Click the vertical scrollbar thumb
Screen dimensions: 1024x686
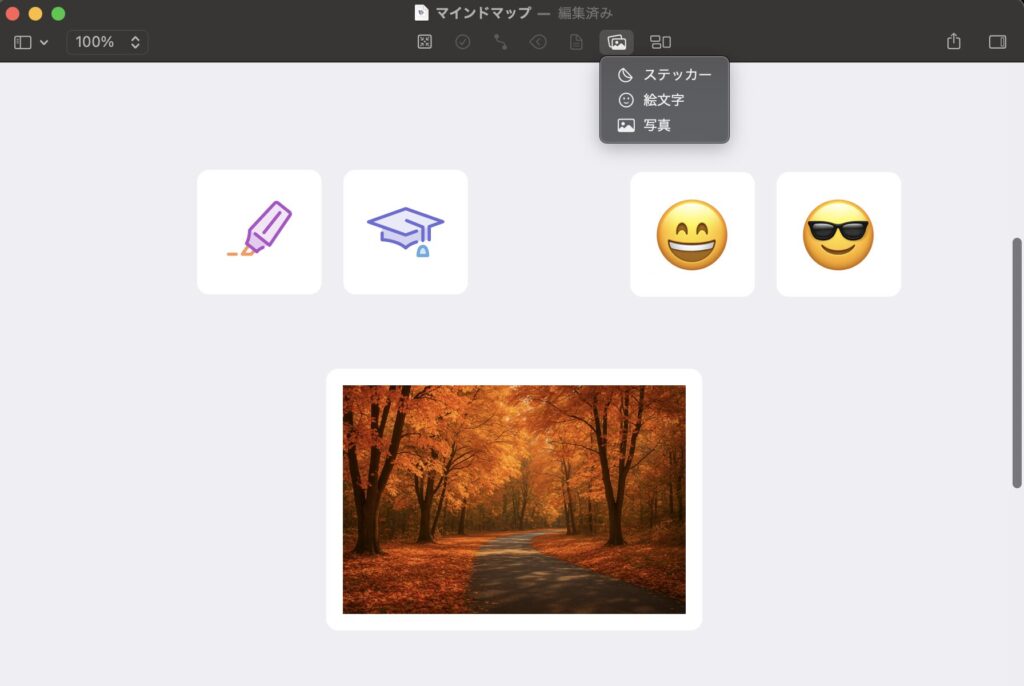(1017, 363)
